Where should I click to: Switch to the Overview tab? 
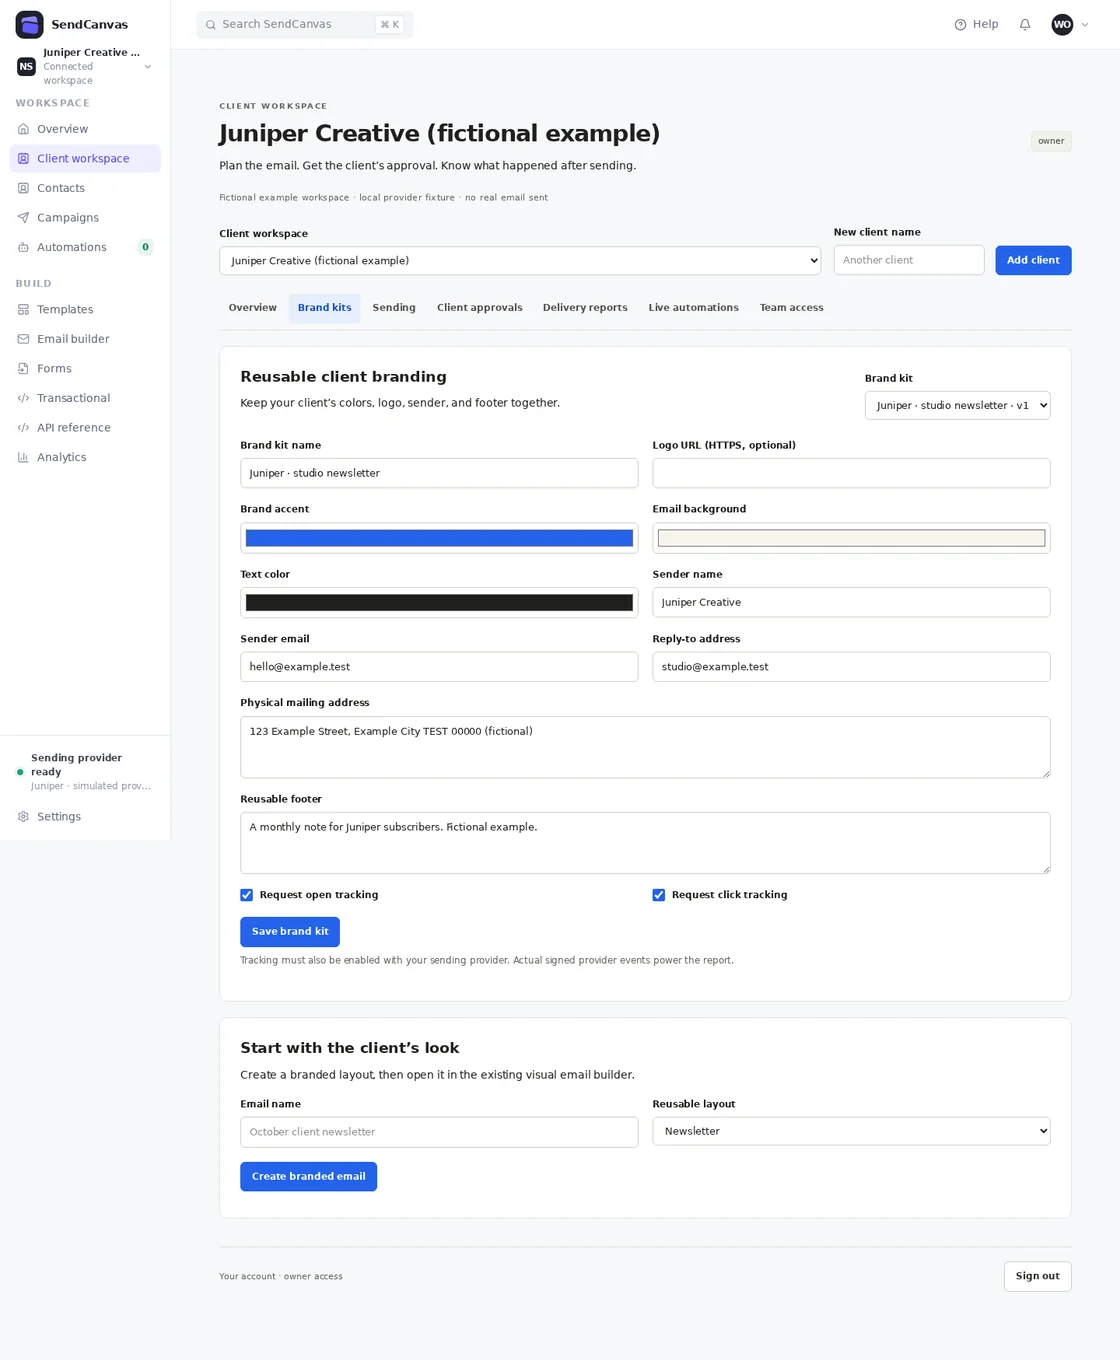click(253, 308)
